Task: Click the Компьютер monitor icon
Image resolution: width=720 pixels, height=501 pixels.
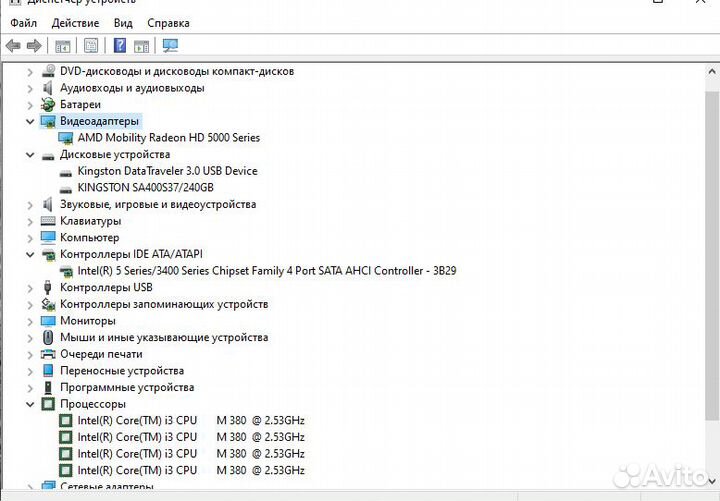Action: click(x=48, y=237)
